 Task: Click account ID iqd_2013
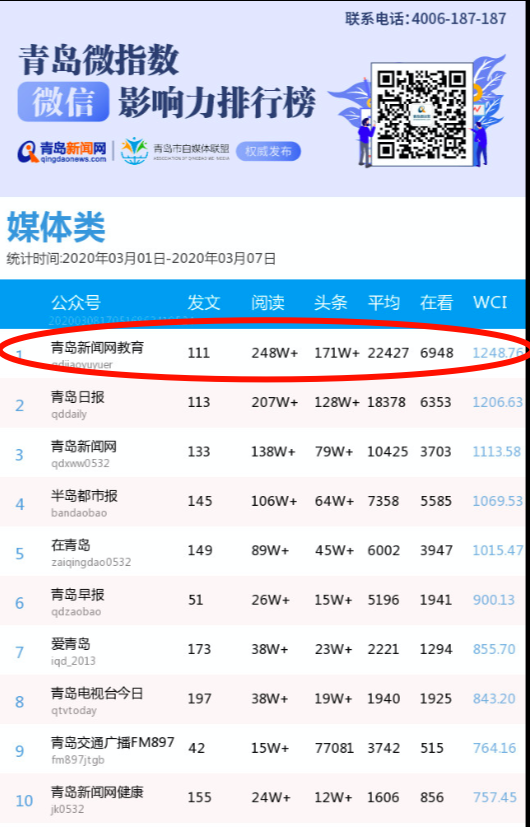73,661
